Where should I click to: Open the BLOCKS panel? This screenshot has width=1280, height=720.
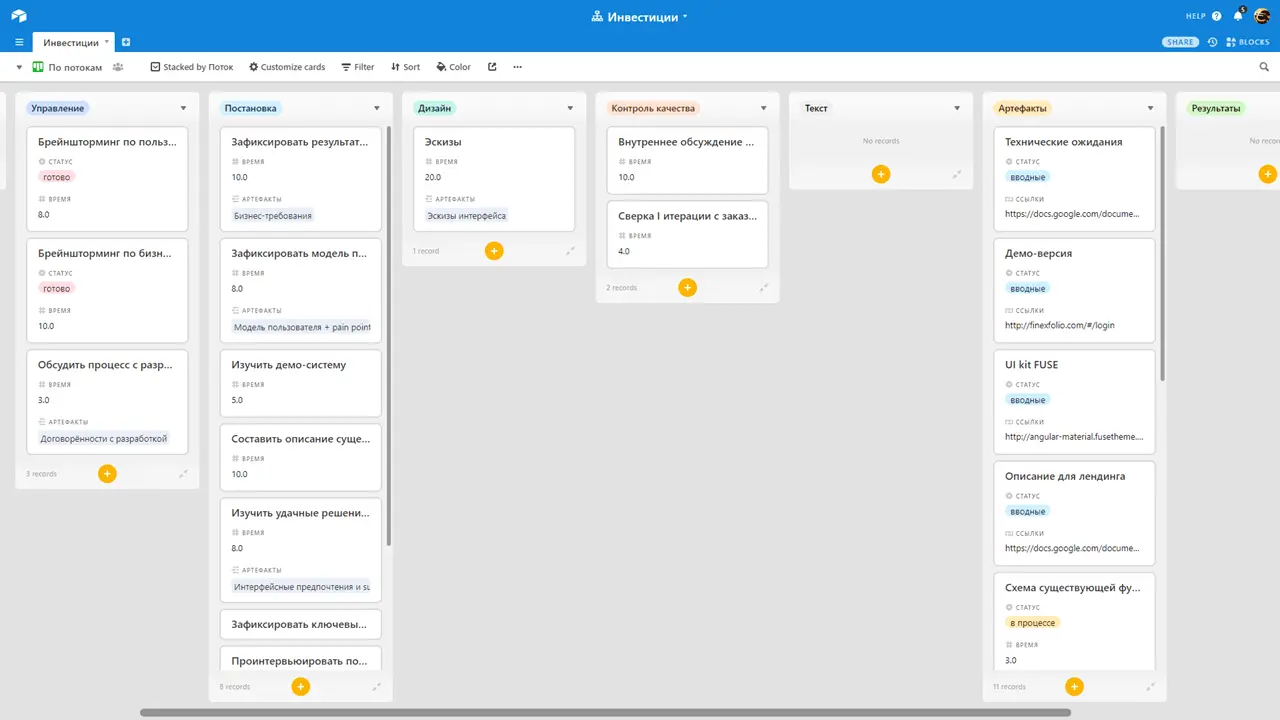pyautogui.click(x=1247, y=42)
